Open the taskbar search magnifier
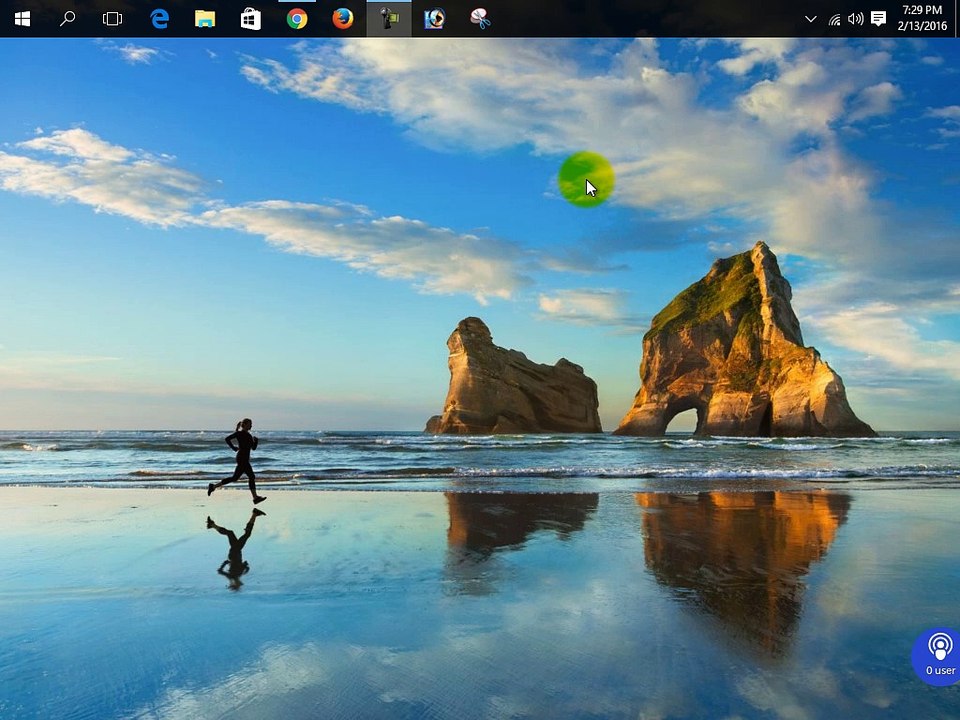The image size is (960, 720). (x=67, y=19)
